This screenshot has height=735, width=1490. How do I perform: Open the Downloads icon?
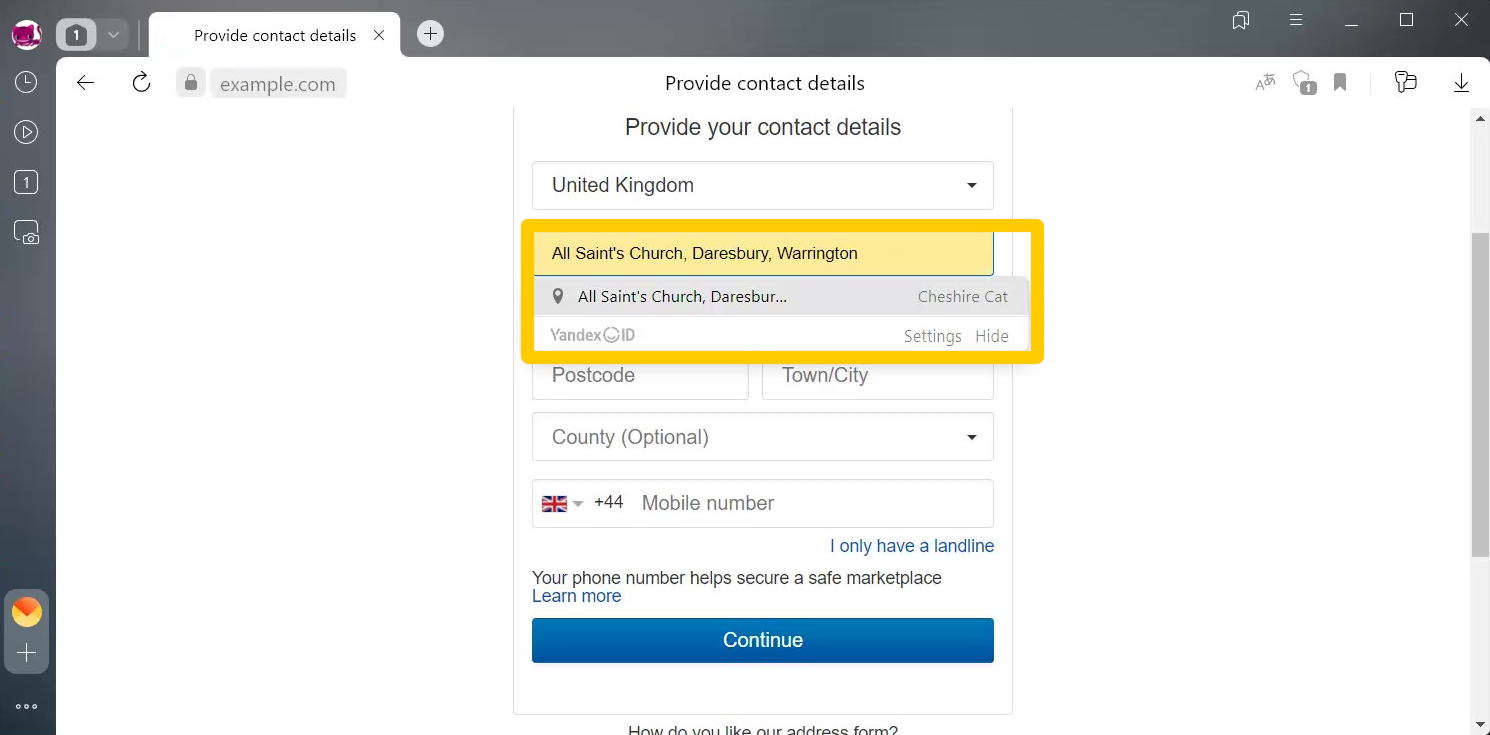(1461, 83)
